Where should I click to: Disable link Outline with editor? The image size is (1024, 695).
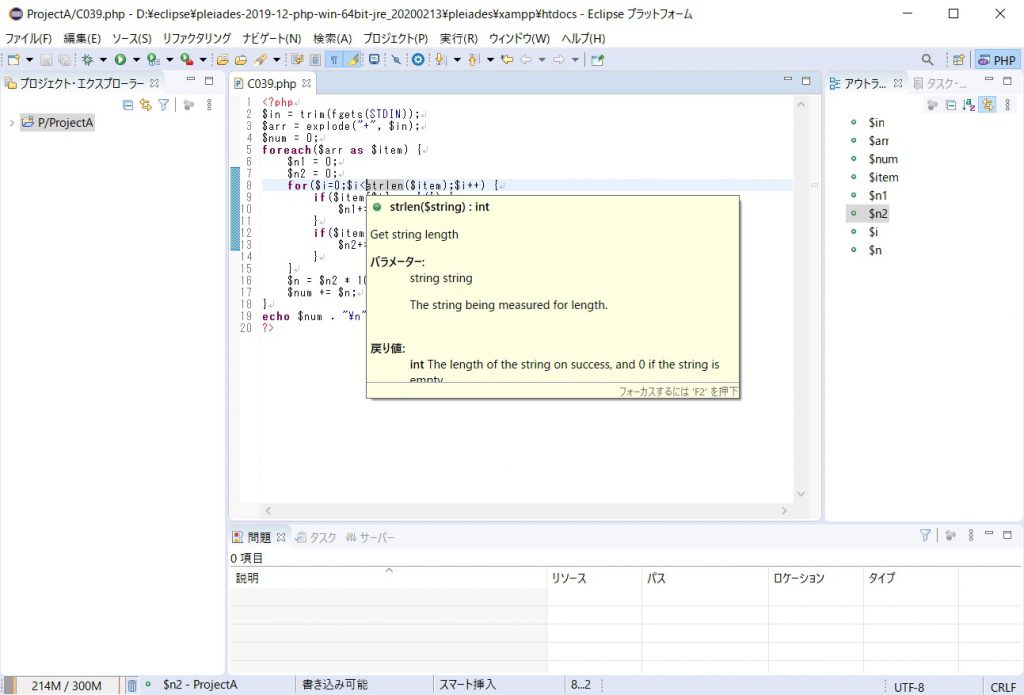click(x=985, y=105)
